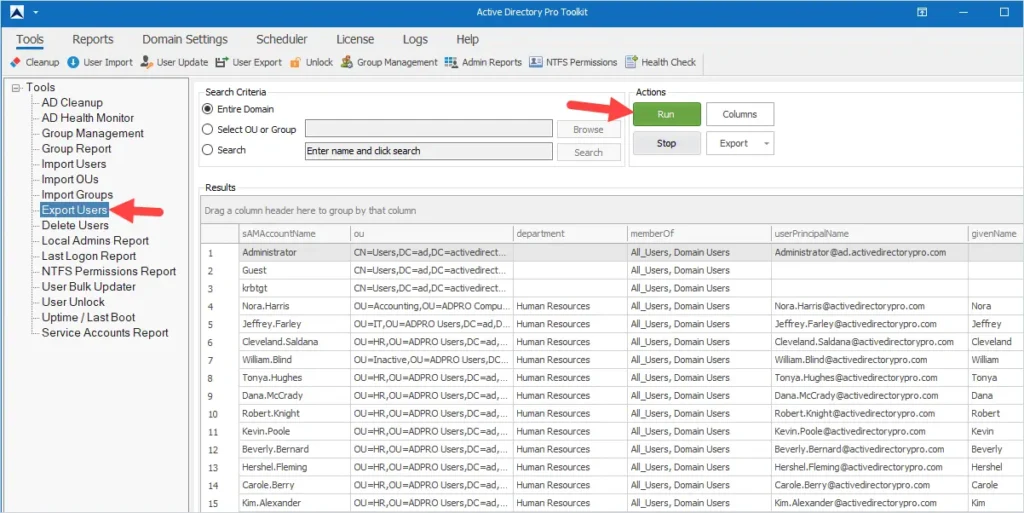Select the Administrator row in results
The image size is (1024, 513).
[x=612, y=252]
